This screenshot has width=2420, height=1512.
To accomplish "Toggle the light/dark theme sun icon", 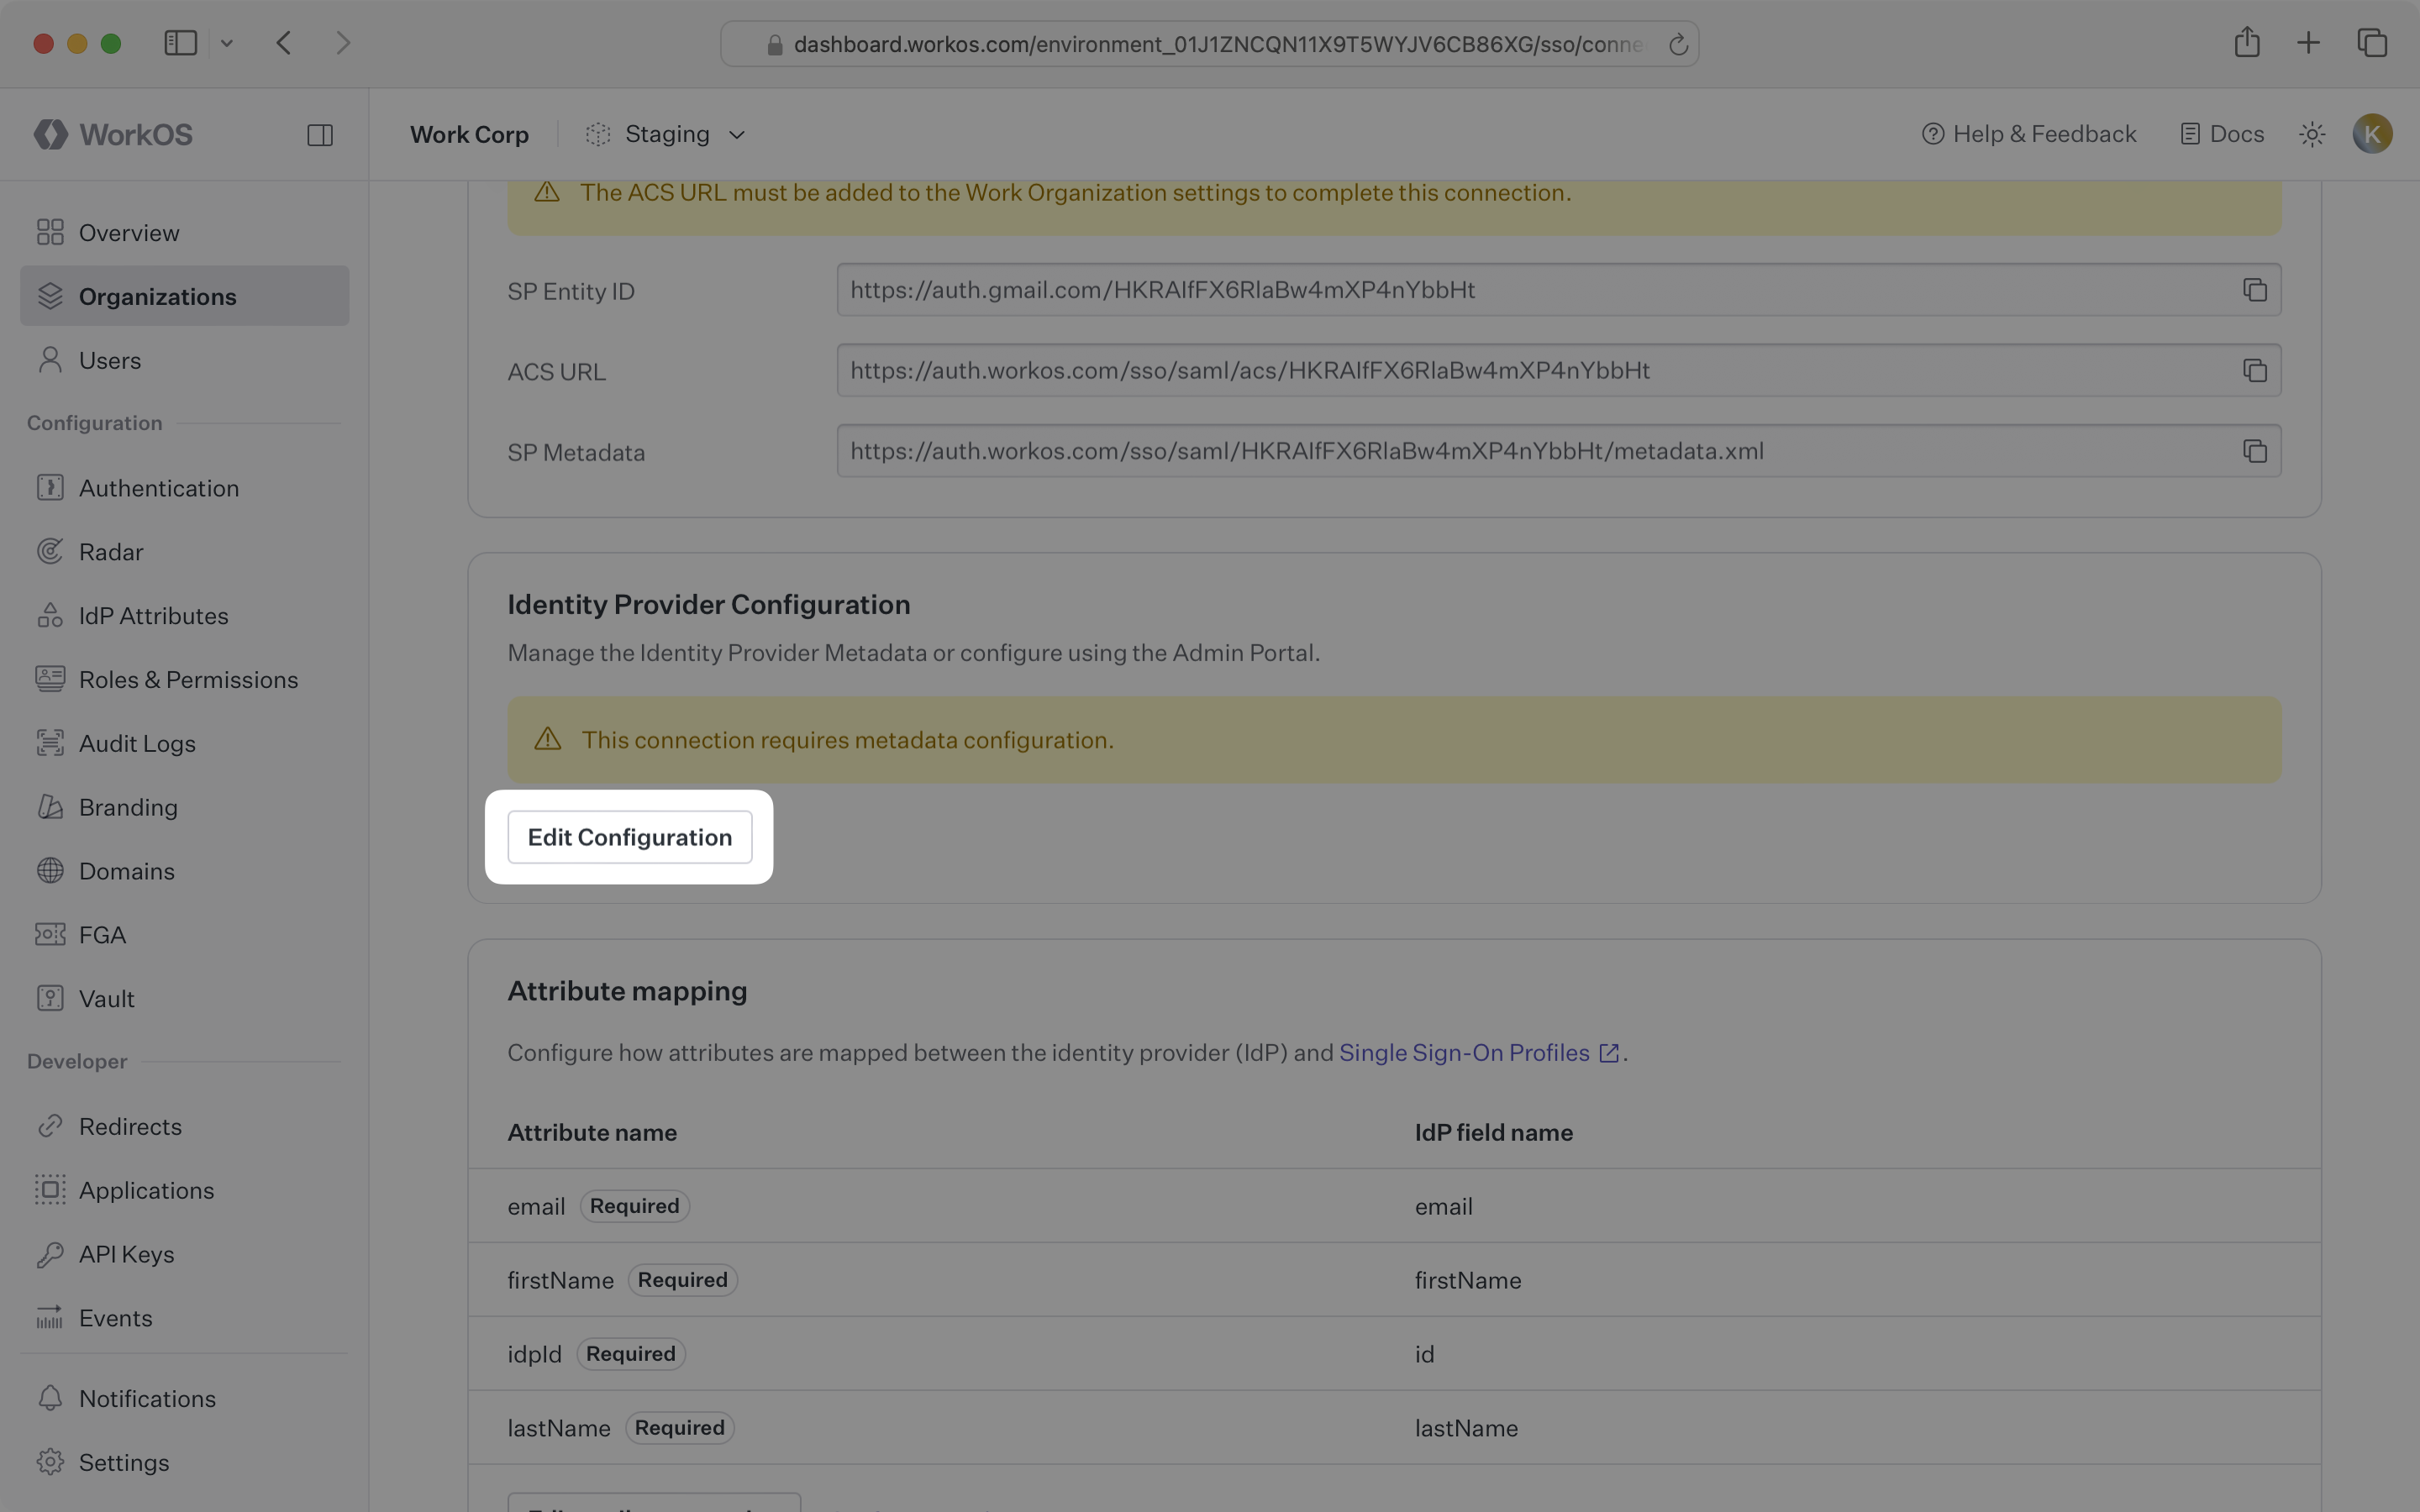I will (x=2311, y=134).
